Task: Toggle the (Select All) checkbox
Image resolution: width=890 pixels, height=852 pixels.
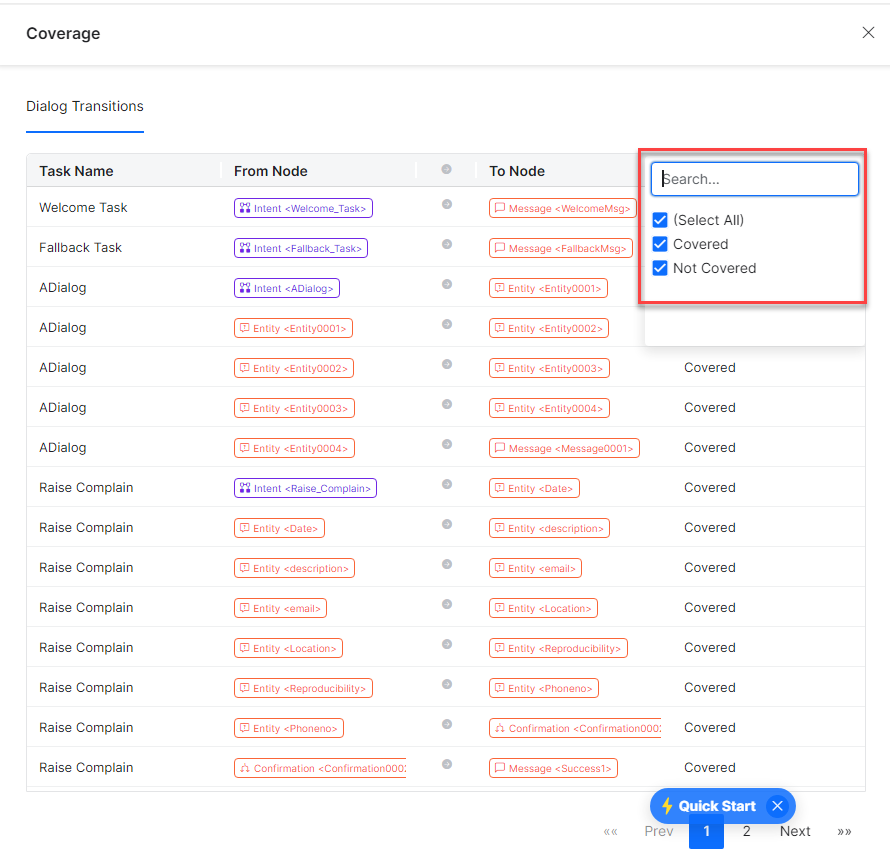Action: coord(660,220)
